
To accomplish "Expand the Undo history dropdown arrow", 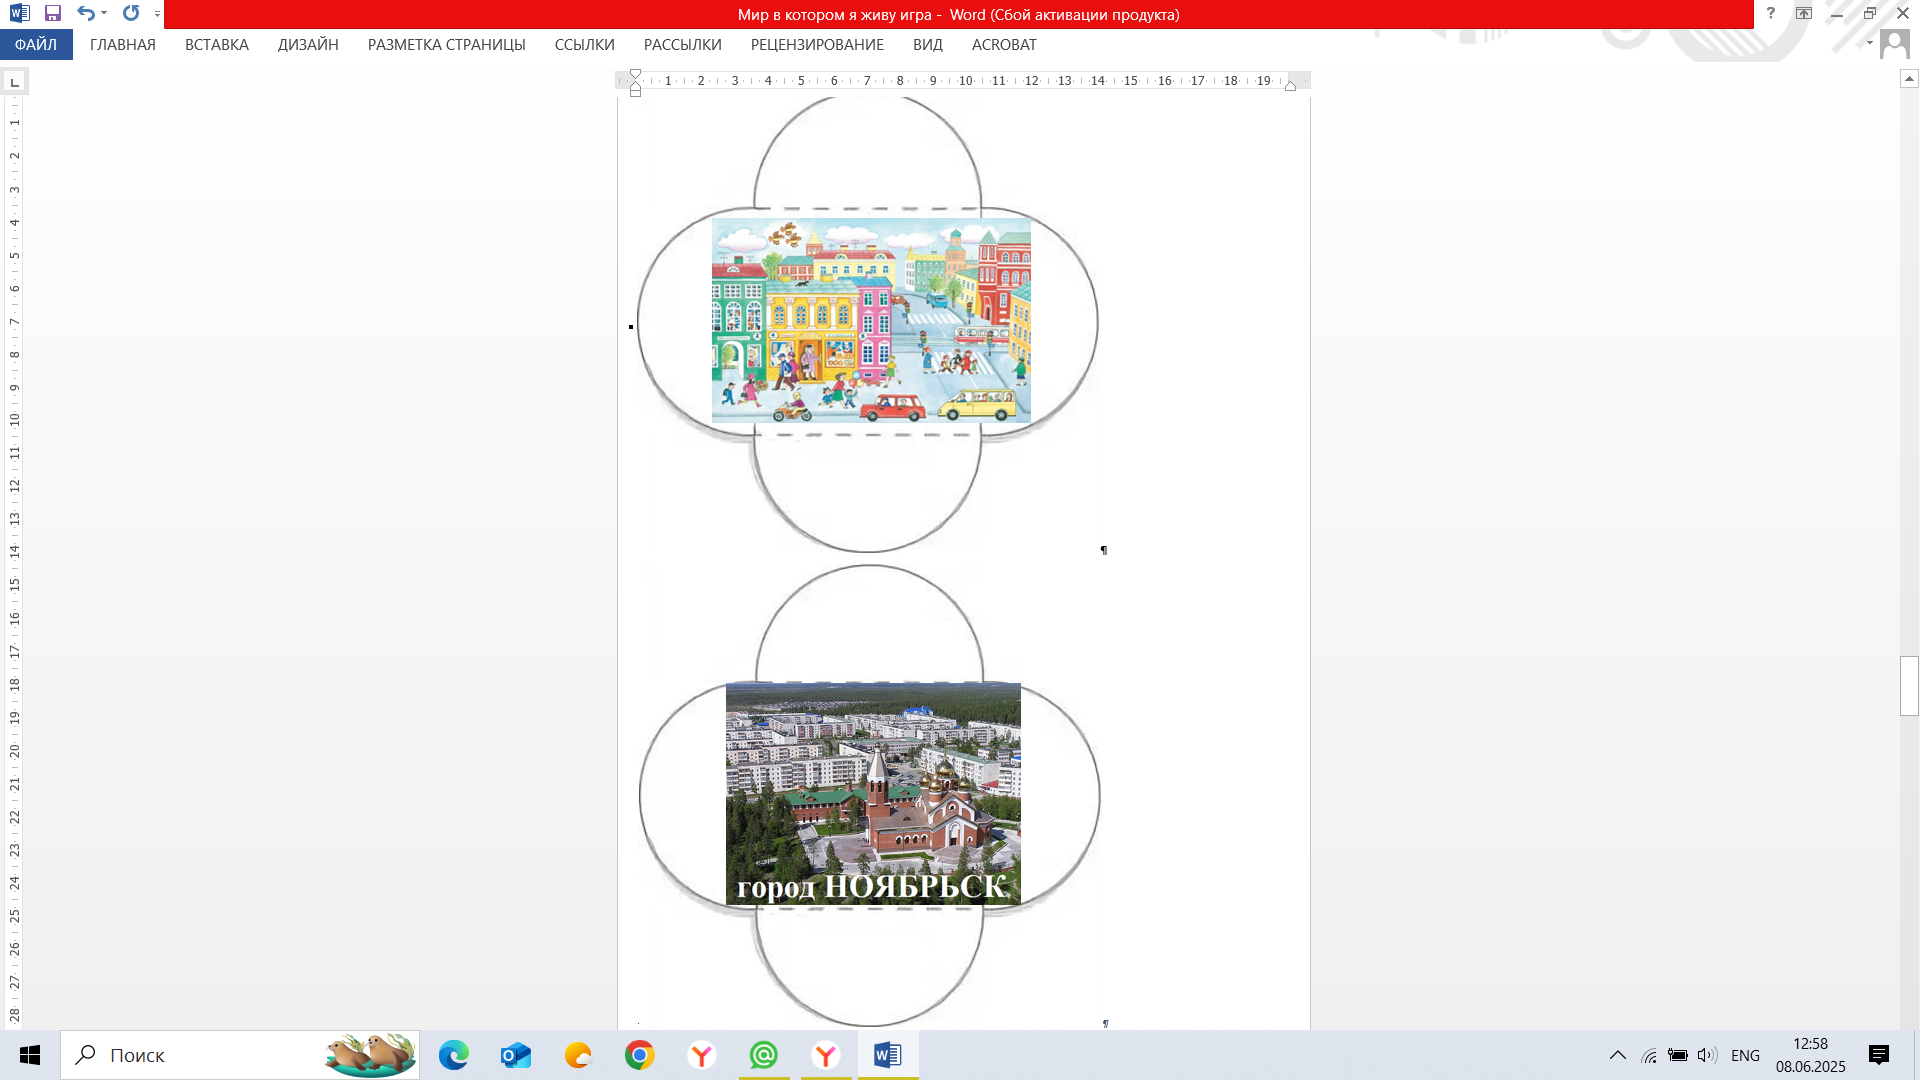I will point(104,14).
